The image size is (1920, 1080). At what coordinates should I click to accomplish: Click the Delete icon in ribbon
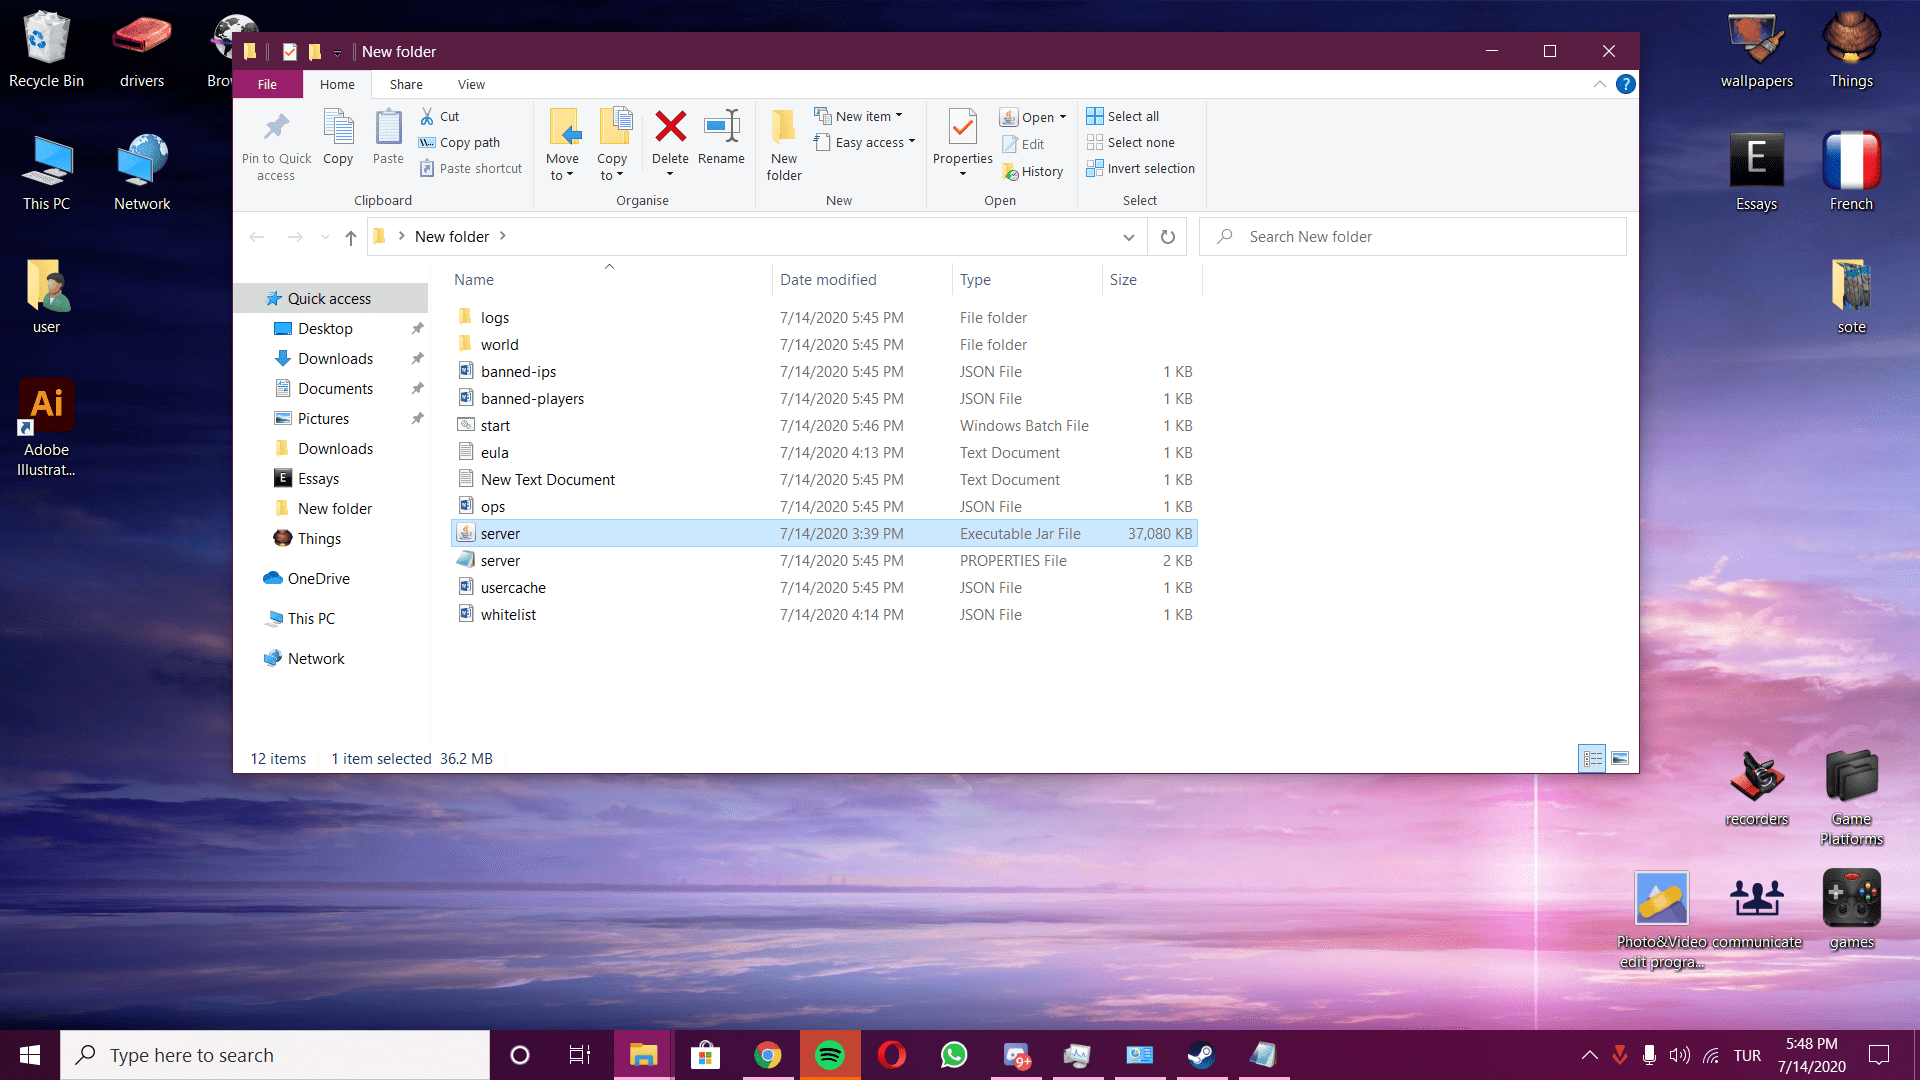click(x=670, y=128)
